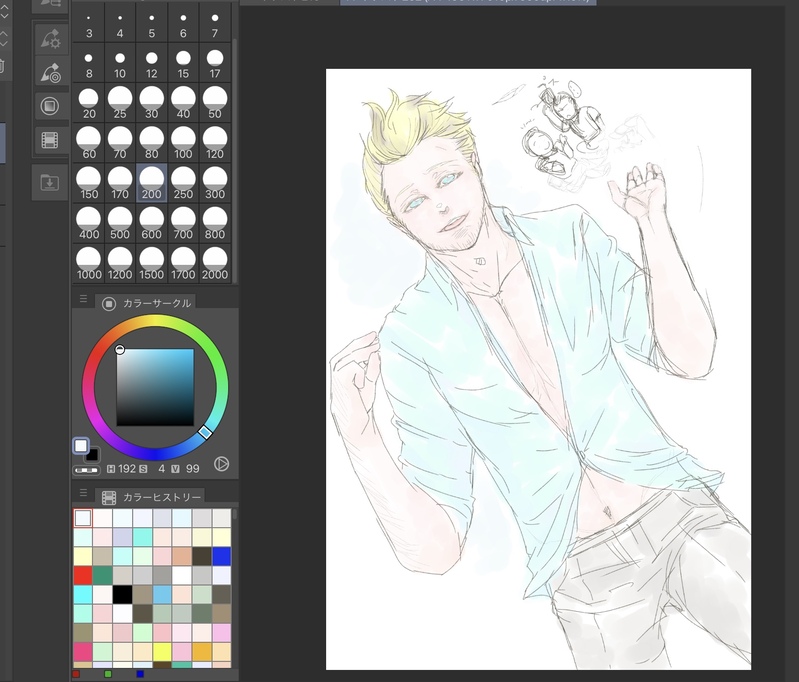
Task: Pick the 60 brush size preset
Action: coord(89,143)
